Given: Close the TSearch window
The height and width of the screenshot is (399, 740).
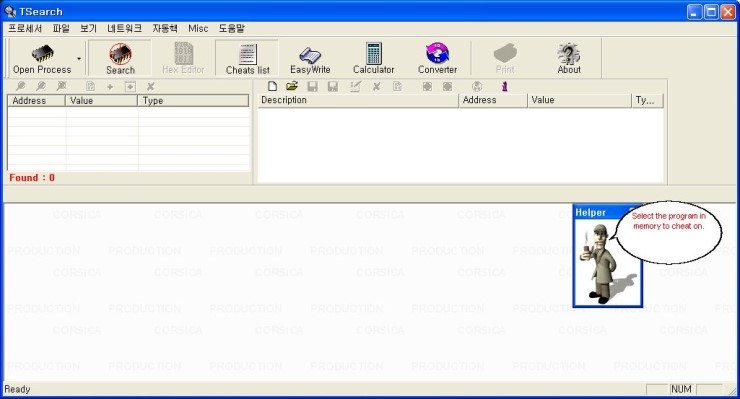Looking at the screenshot, I should 728,12.
